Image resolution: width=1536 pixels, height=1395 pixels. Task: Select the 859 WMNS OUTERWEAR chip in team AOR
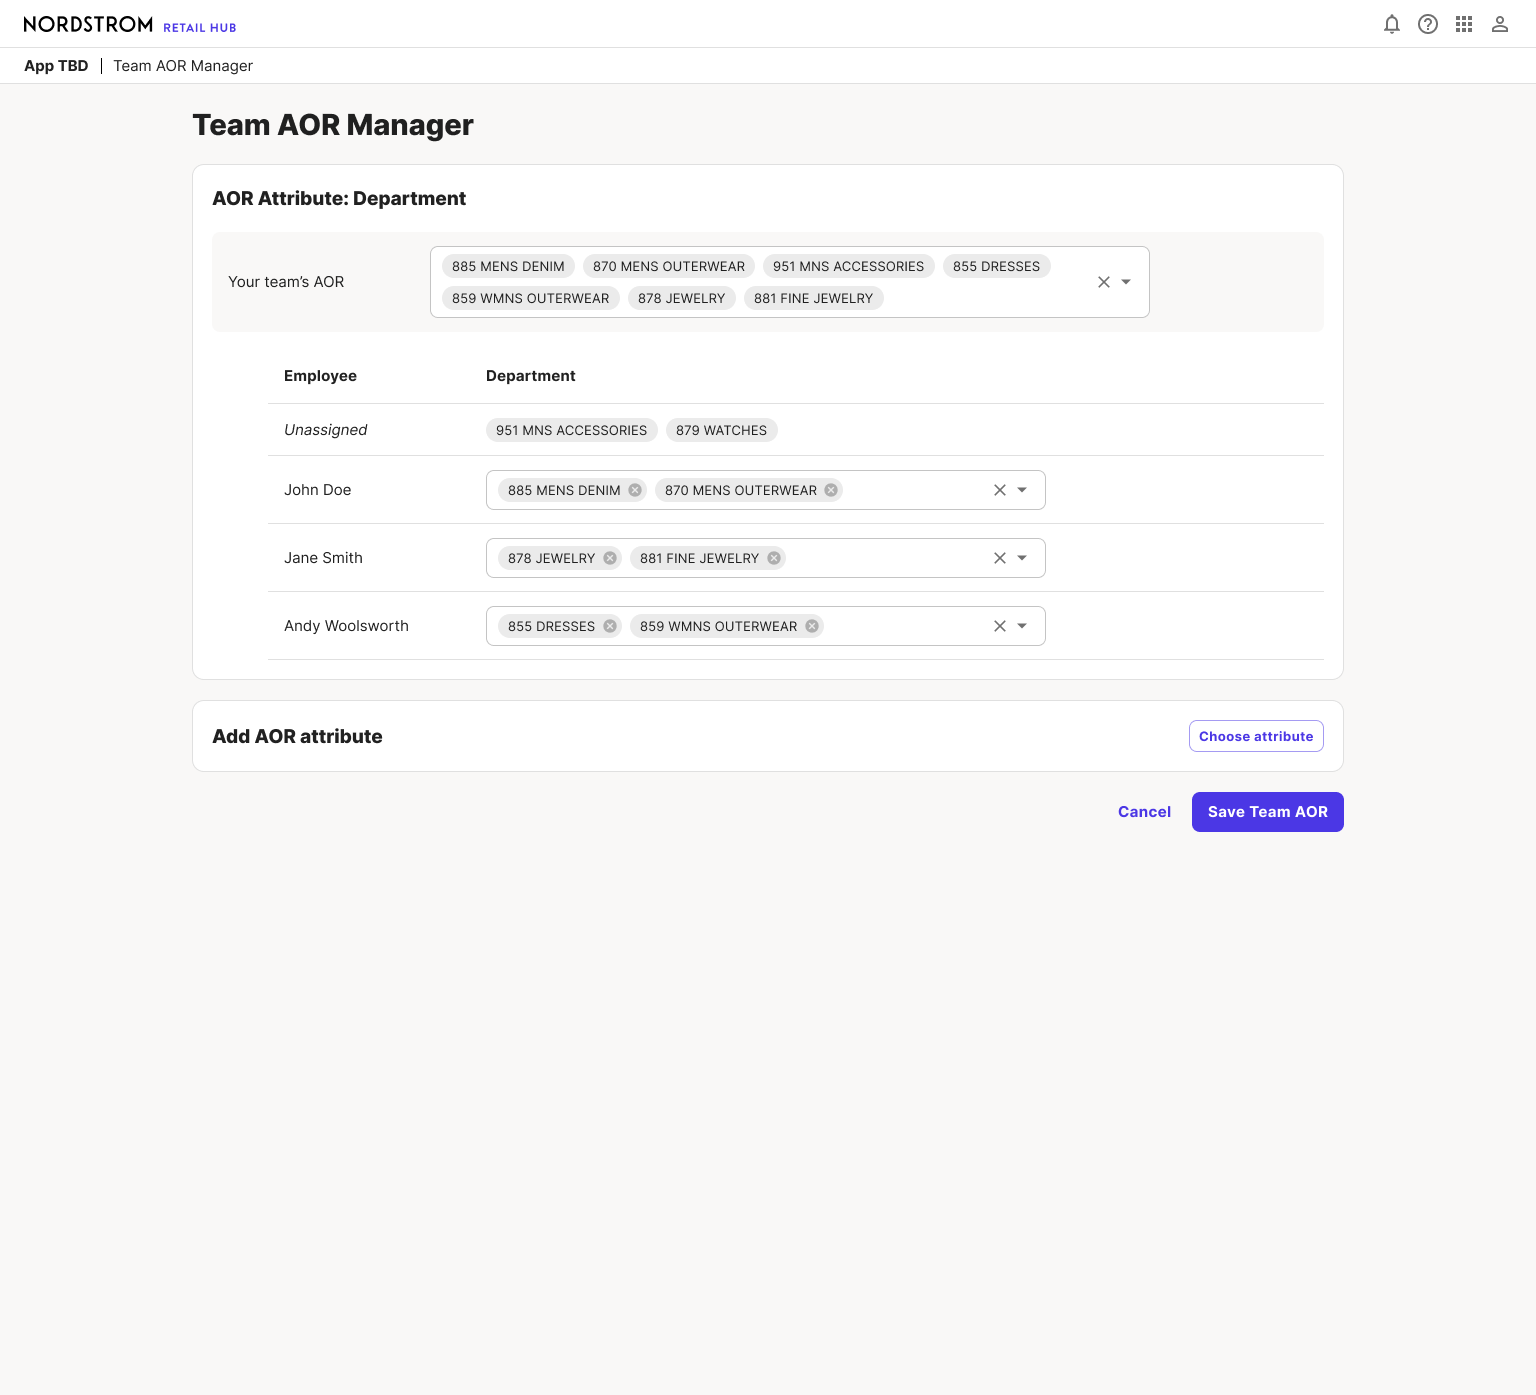531,298
